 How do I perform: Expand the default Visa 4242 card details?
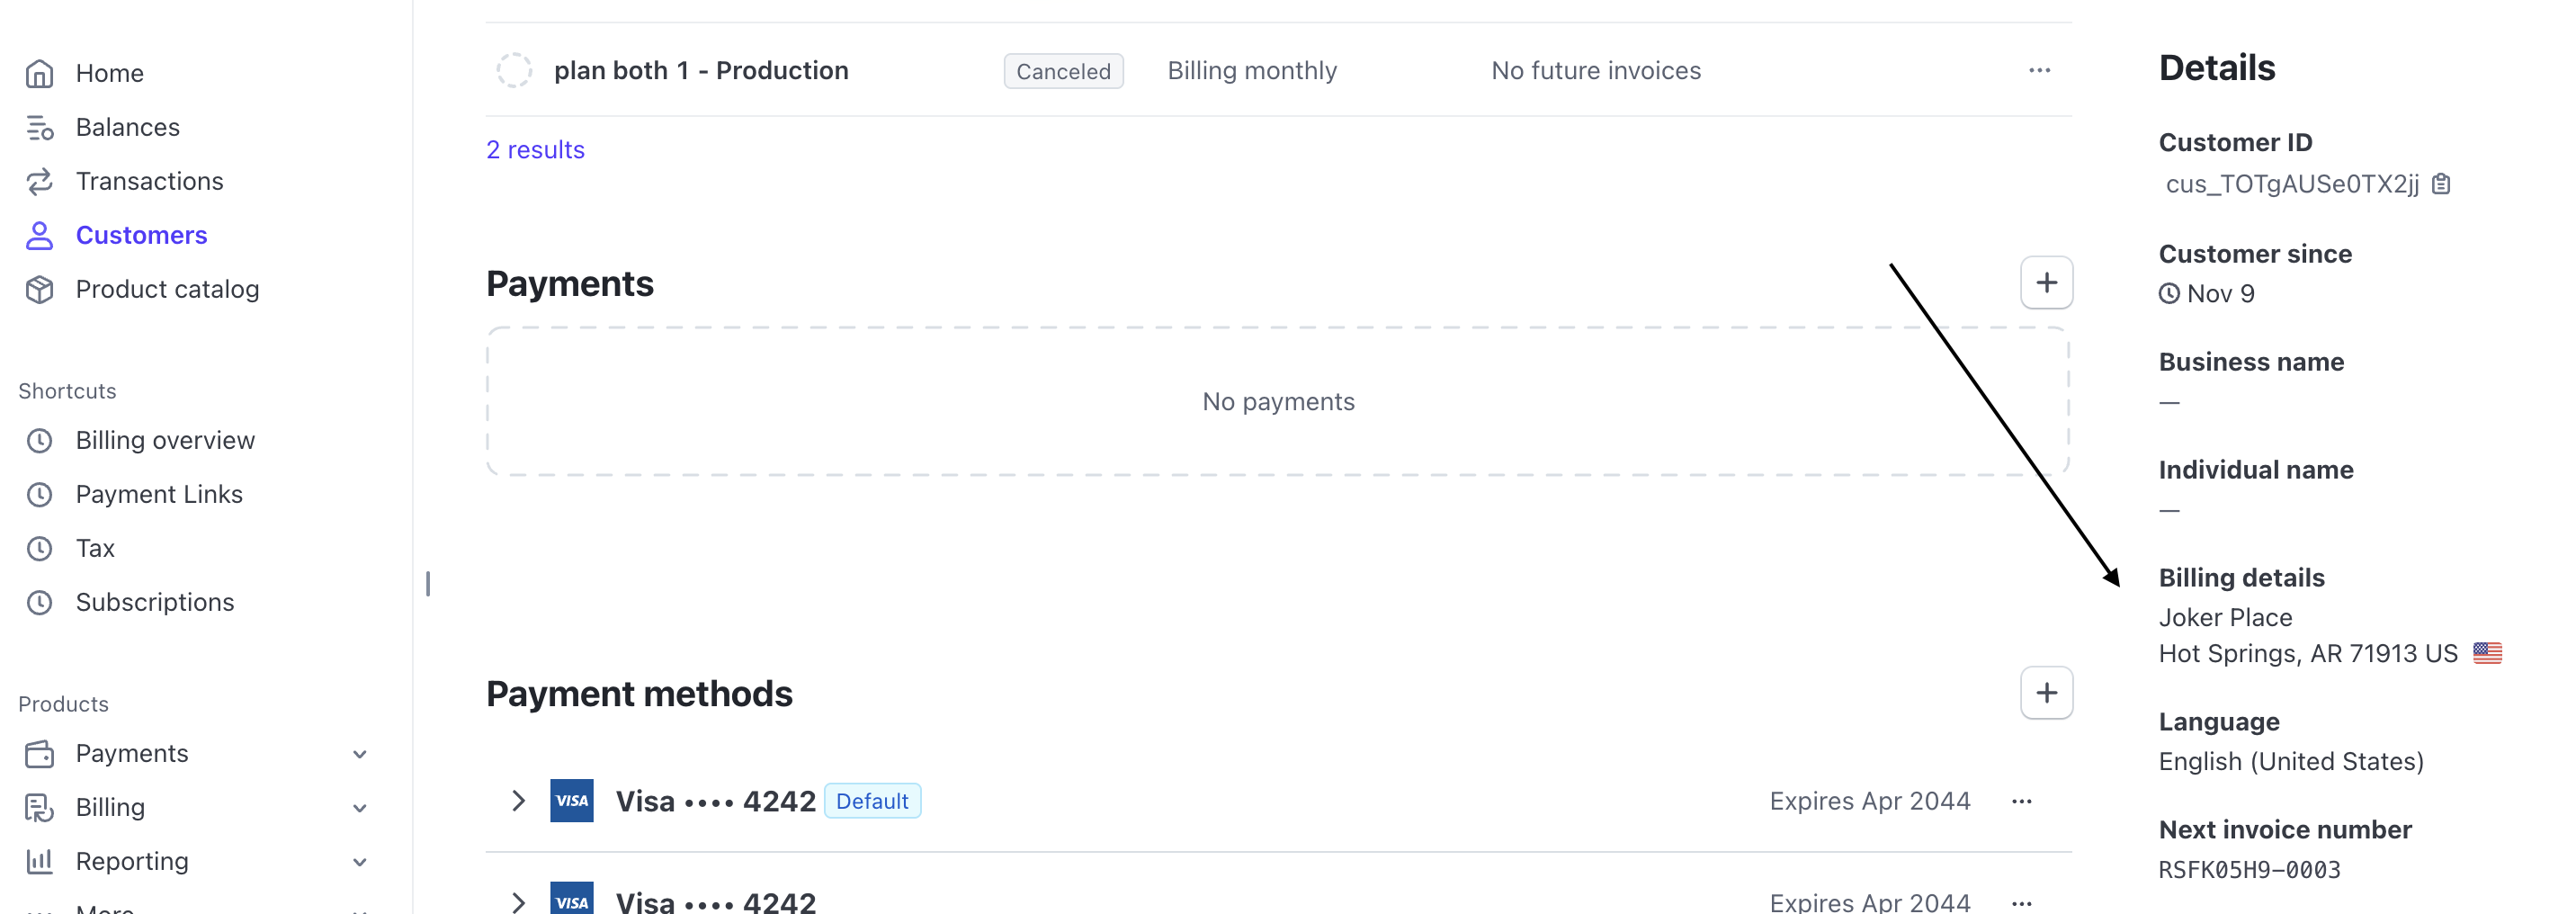click(518, 800)
